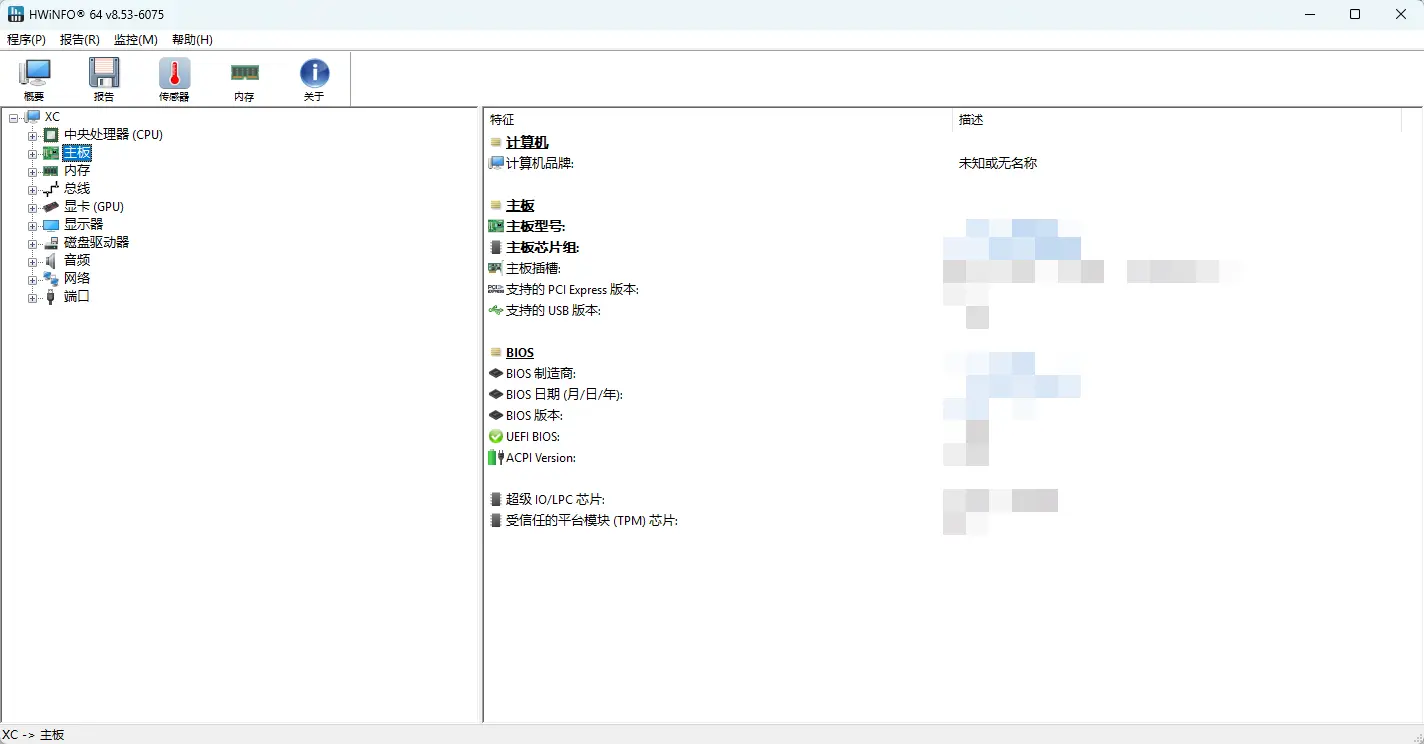This screenshot has width=1424, height=744.
Task: Click the 显示器 monitor icon in tree
Action: [51, 225]
